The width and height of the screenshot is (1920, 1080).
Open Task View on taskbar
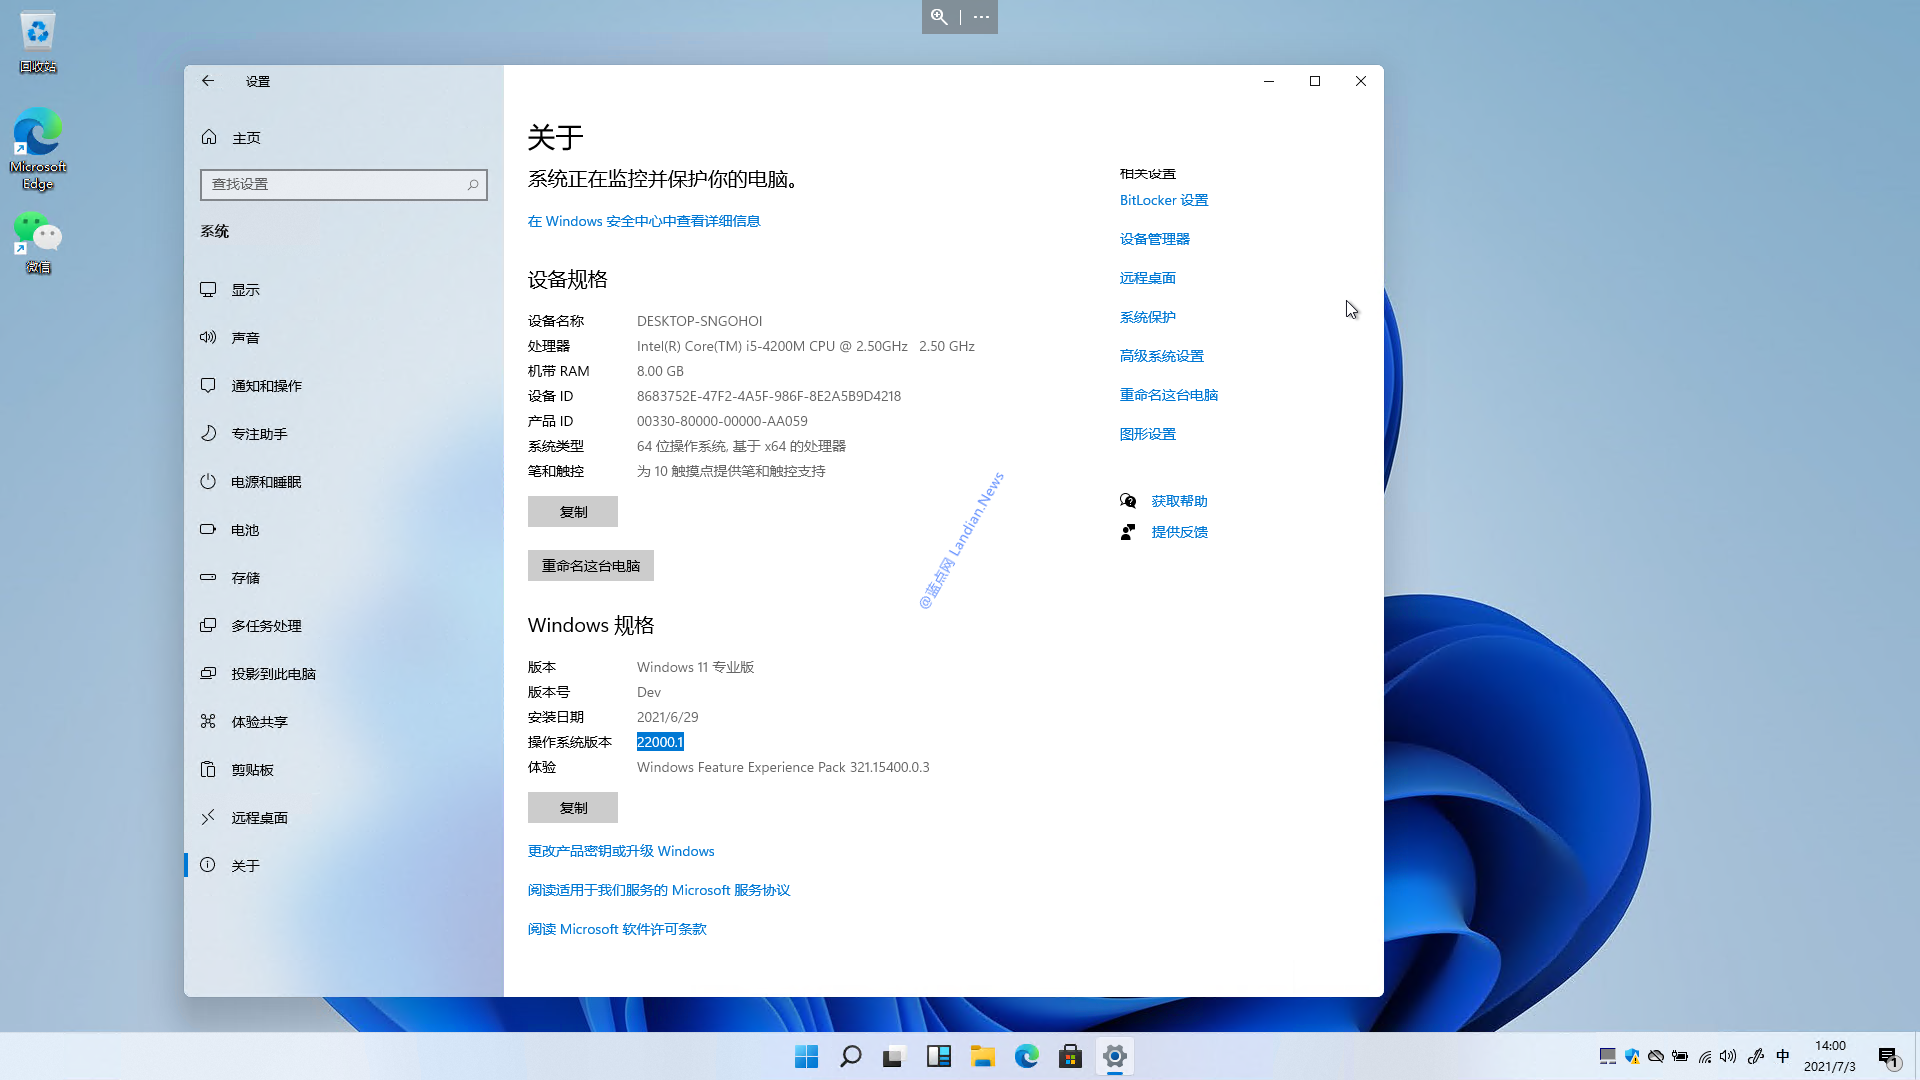(x=894, y=1057)
